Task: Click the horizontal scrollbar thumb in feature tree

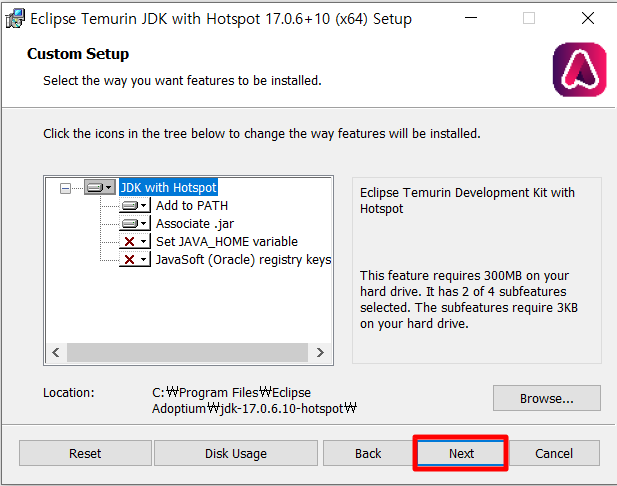Action: point(187,352)
